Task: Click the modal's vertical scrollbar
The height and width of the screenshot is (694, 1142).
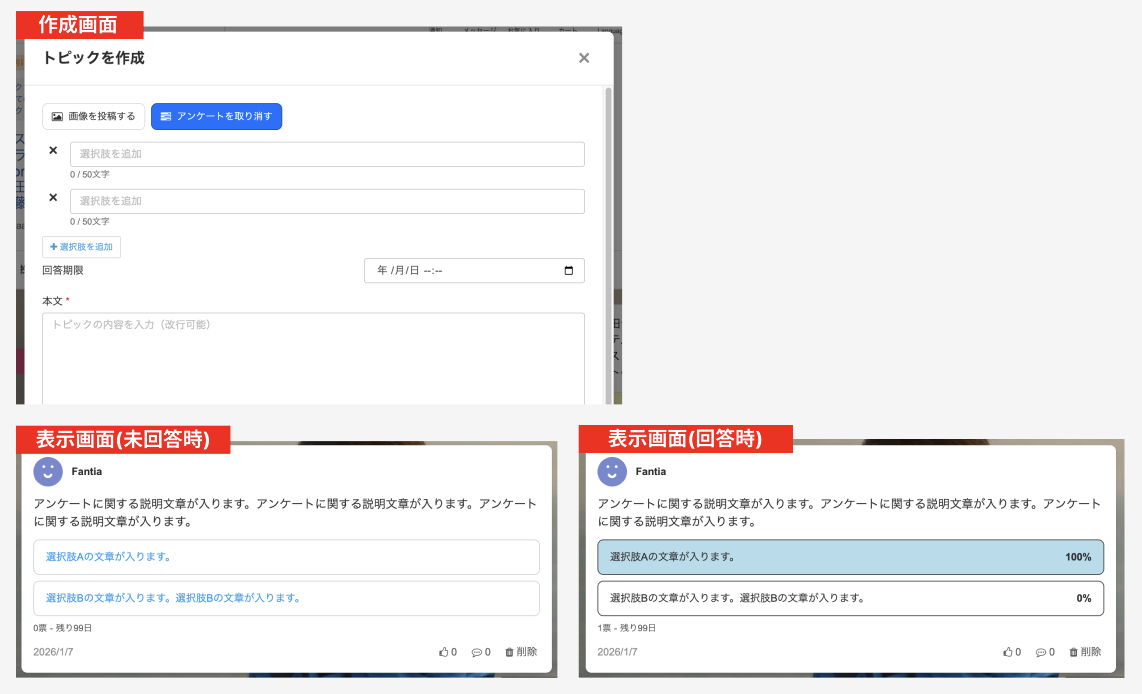Action: [608, 240]
